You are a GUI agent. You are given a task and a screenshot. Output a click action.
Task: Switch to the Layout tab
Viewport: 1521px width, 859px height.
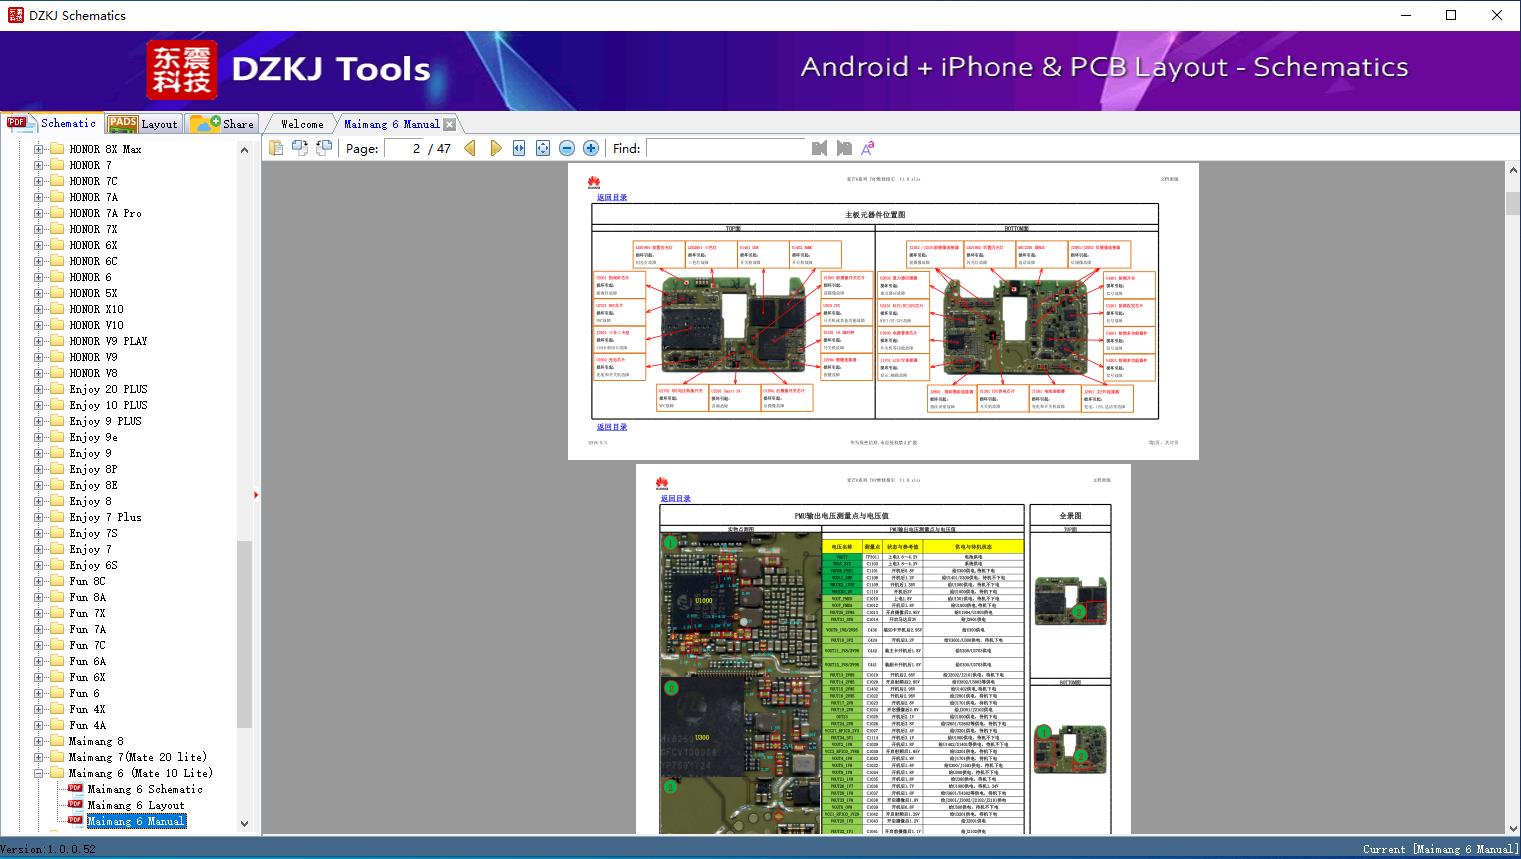pos(144,124)
